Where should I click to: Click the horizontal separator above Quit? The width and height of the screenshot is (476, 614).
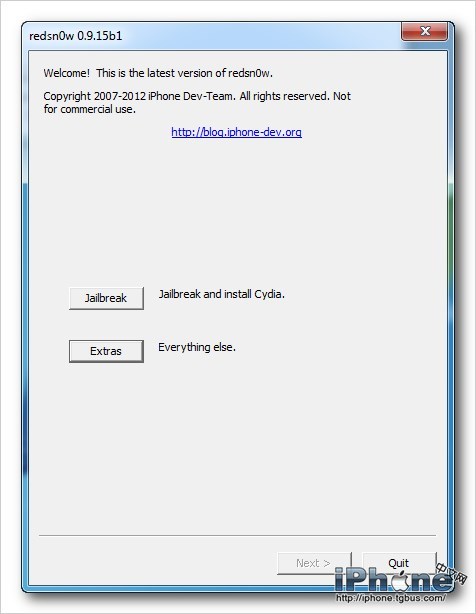click(237, 535)
